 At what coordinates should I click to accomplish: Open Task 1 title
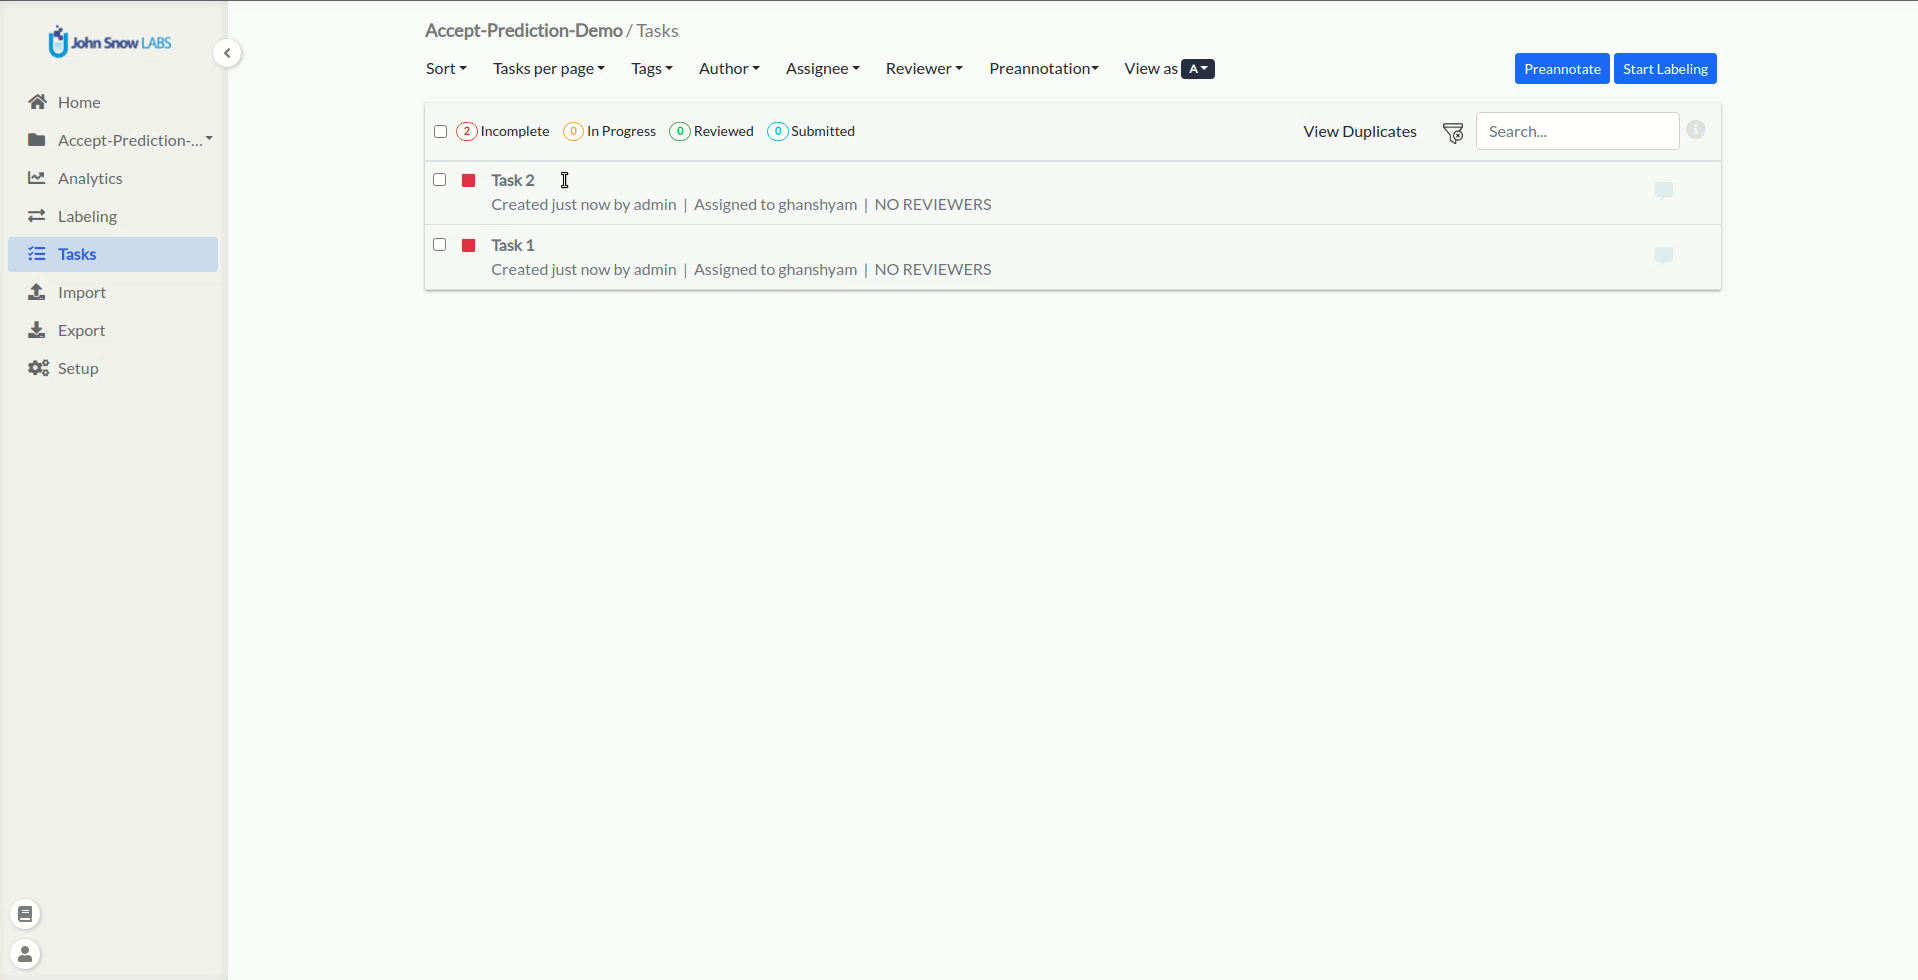point(513,245)
